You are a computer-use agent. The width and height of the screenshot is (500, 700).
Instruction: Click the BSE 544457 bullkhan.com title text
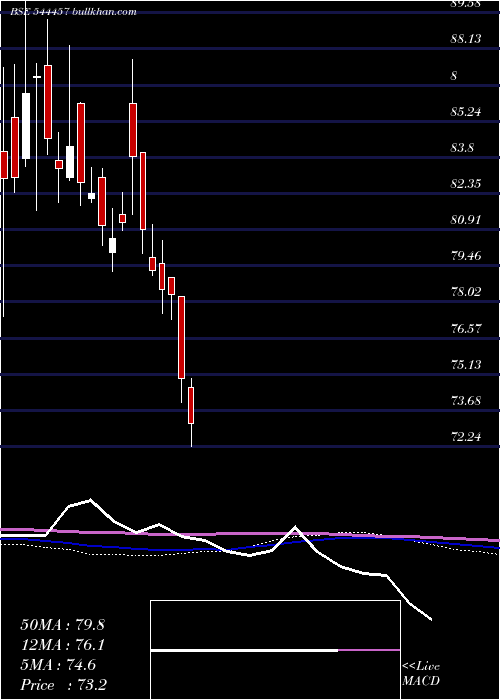coord(74,12)
